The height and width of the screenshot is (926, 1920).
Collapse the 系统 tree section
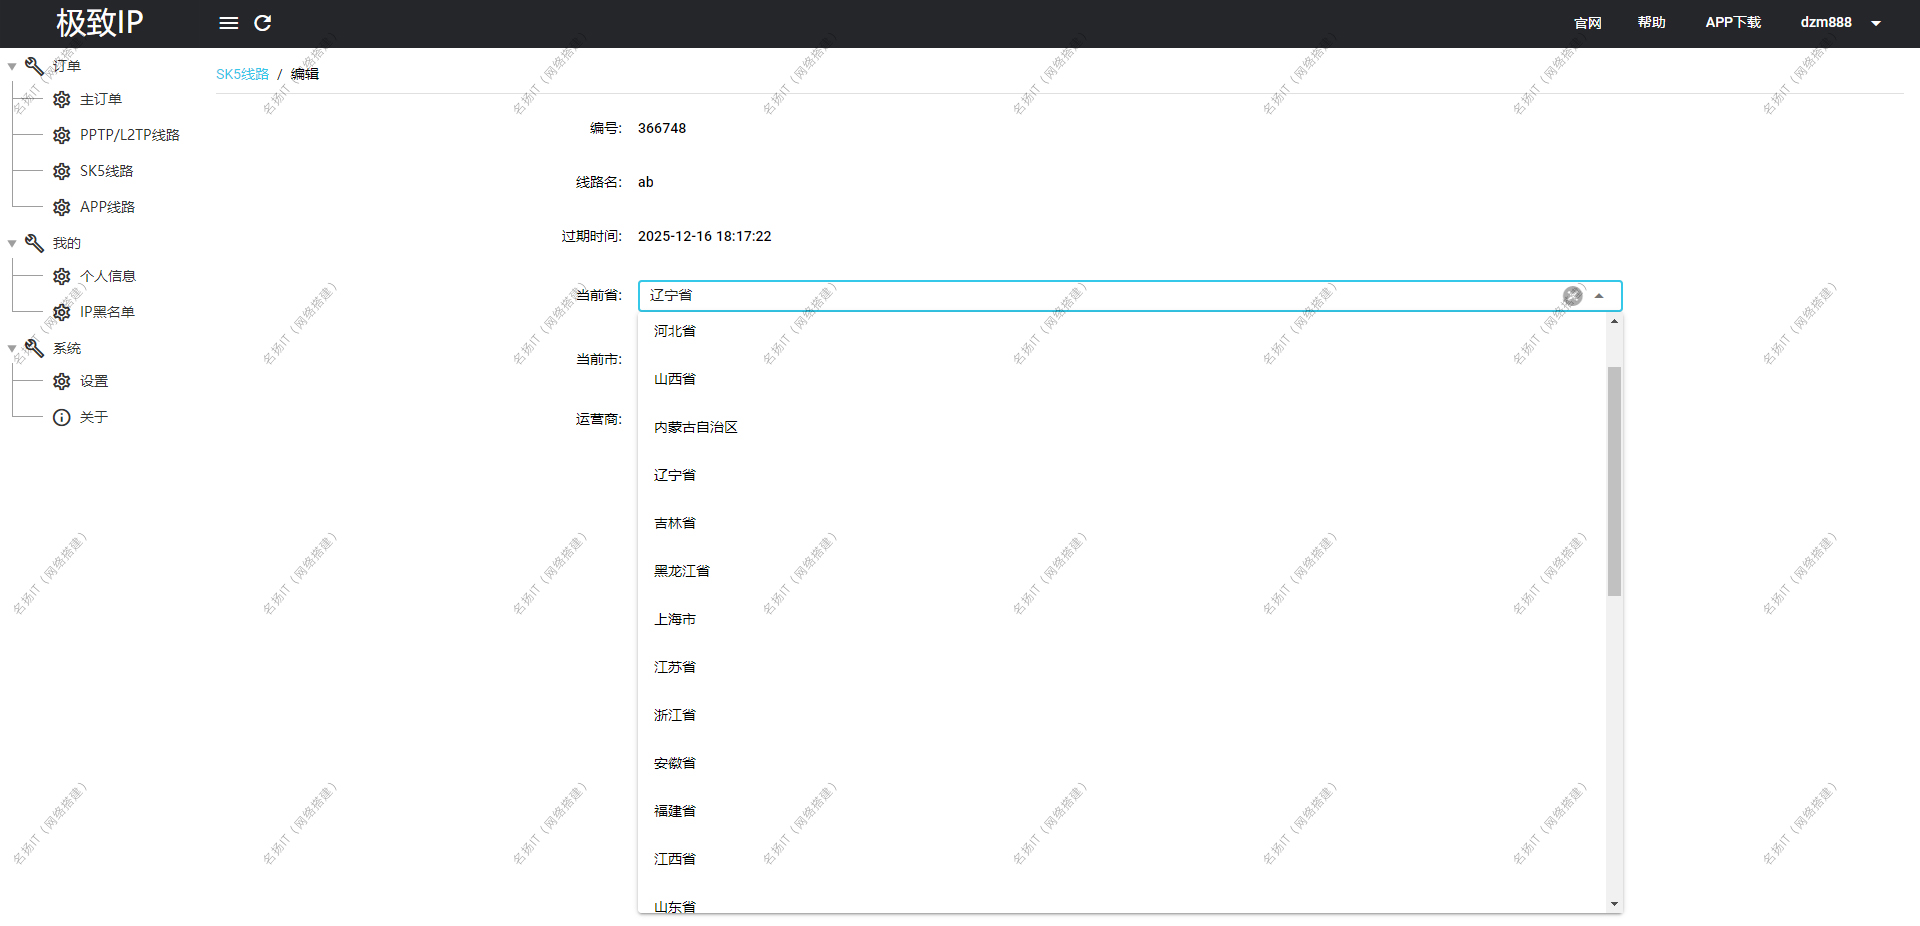click(x=12, y=349)
